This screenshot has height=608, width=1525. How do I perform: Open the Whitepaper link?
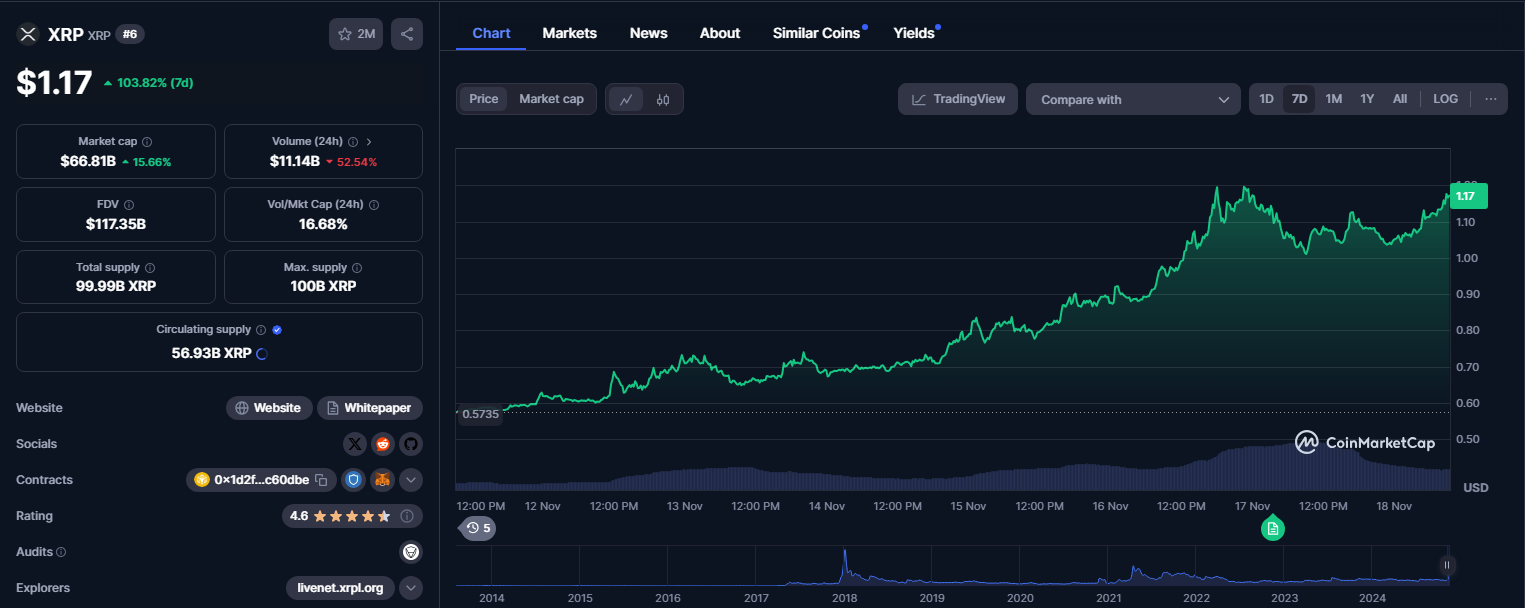pyautogui.click(x=370, y=408)
